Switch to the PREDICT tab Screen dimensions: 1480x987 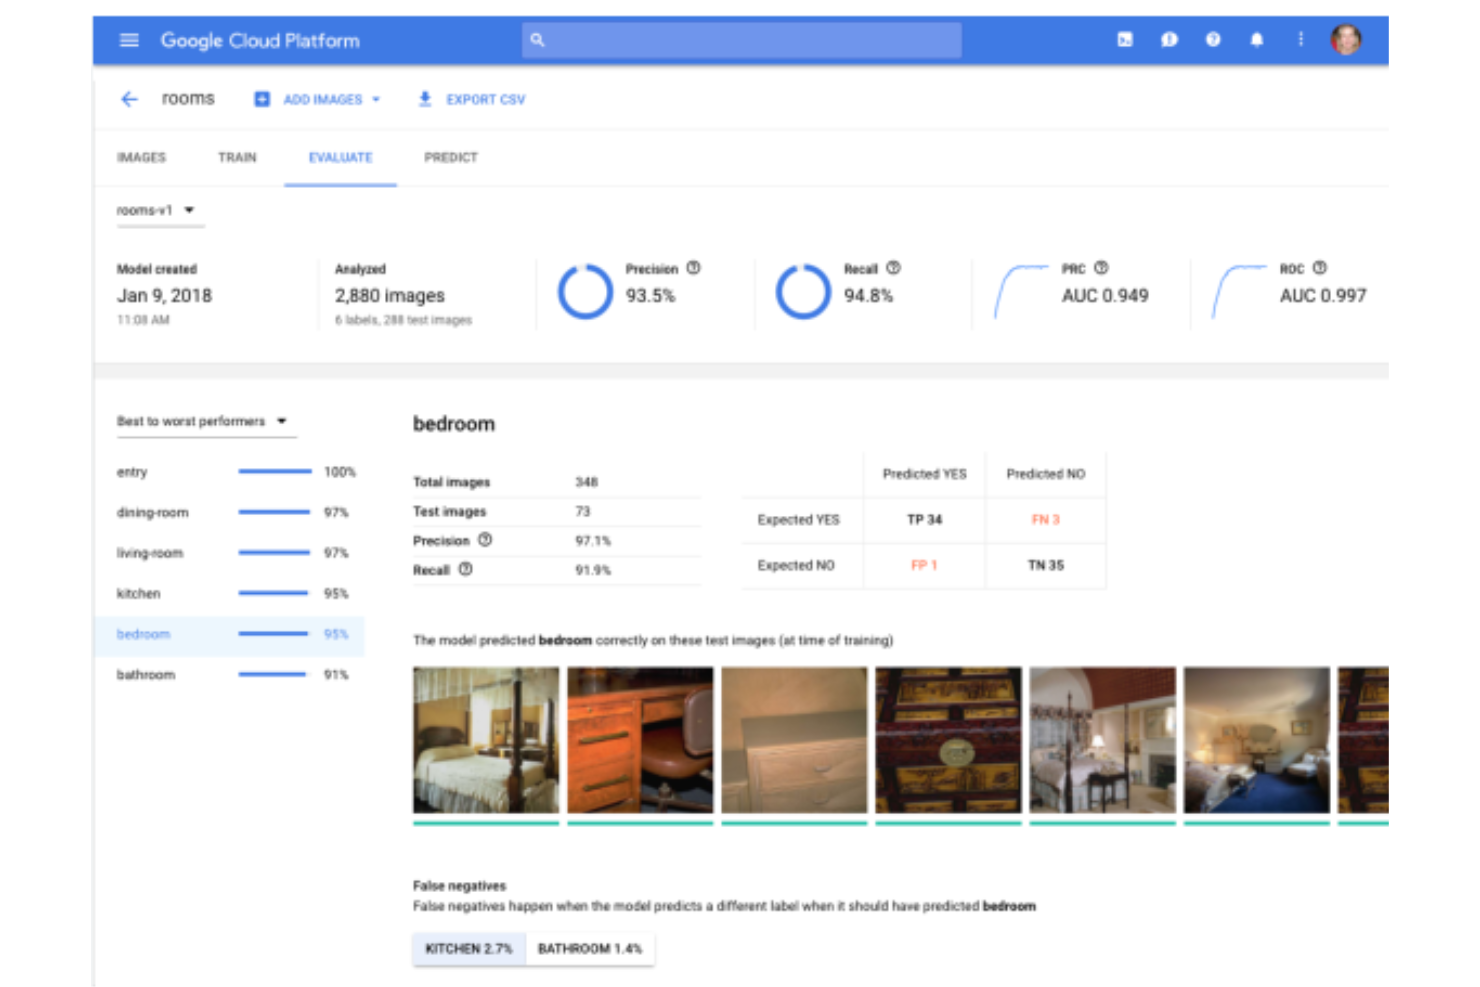tap(451, 157)
